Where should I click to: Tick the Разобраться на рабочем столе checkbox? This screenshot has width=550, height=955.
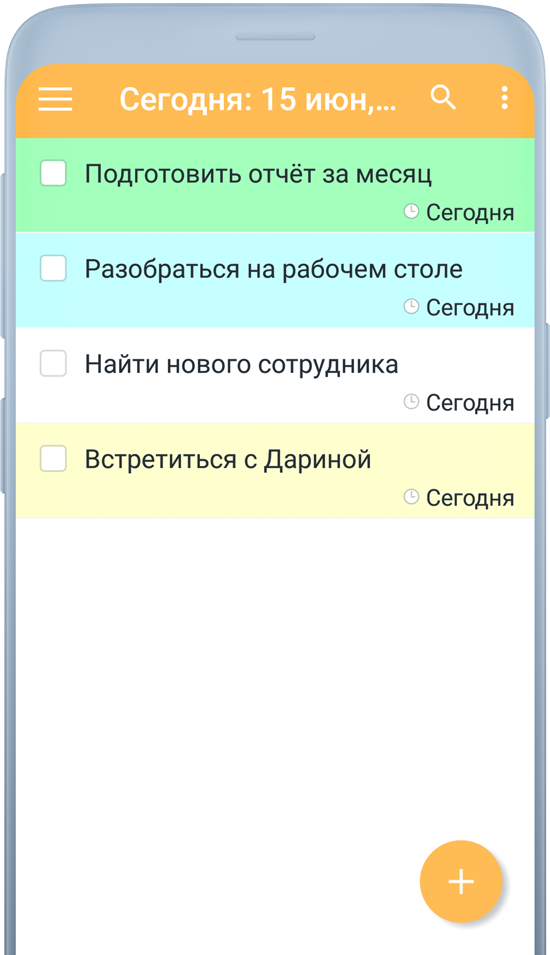tap(53, 268)
